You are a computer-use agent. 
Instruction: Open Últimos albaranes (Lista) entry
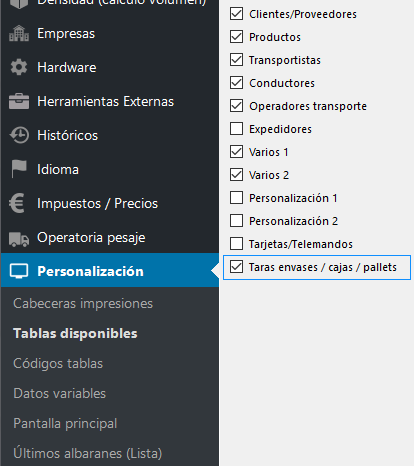tap(88, 453)
